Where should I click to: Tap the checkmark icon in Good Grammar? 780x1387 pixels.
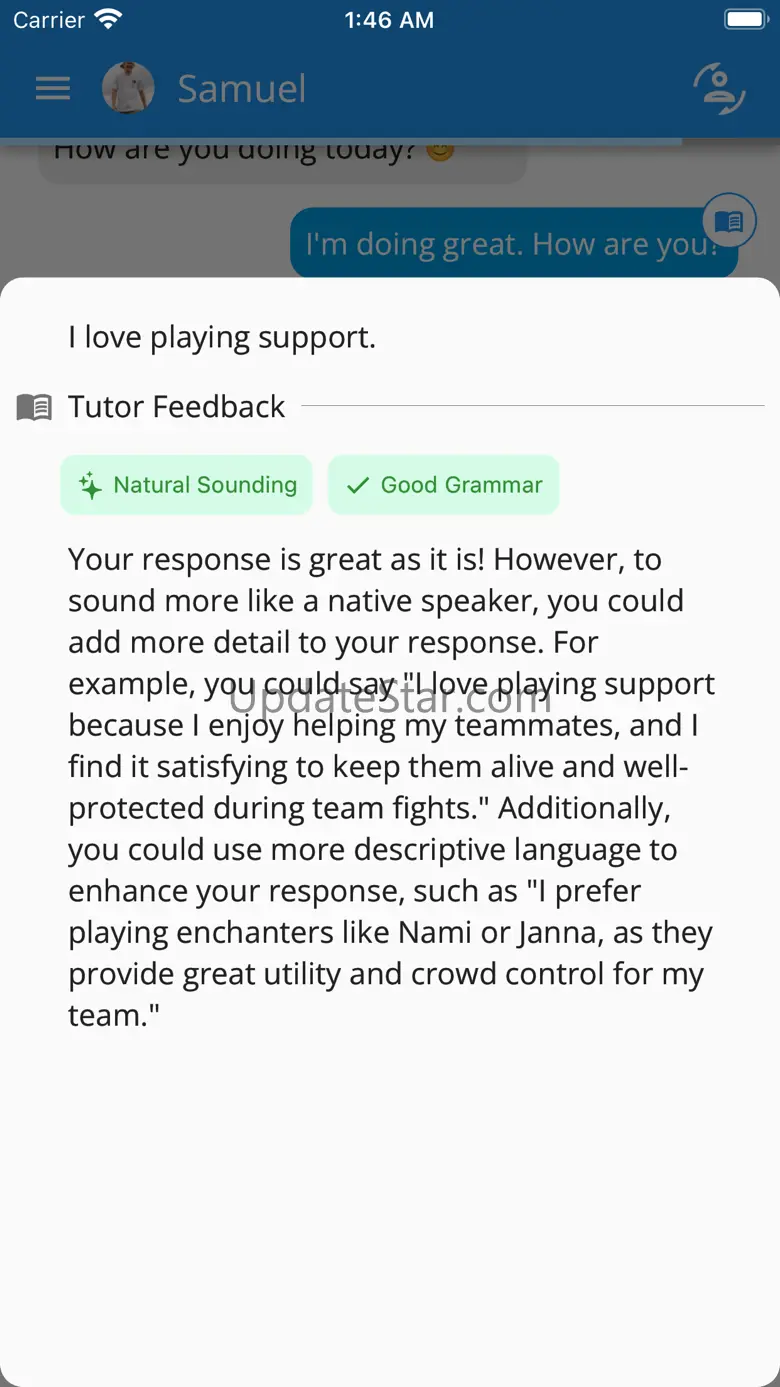(x=357, y=486)
